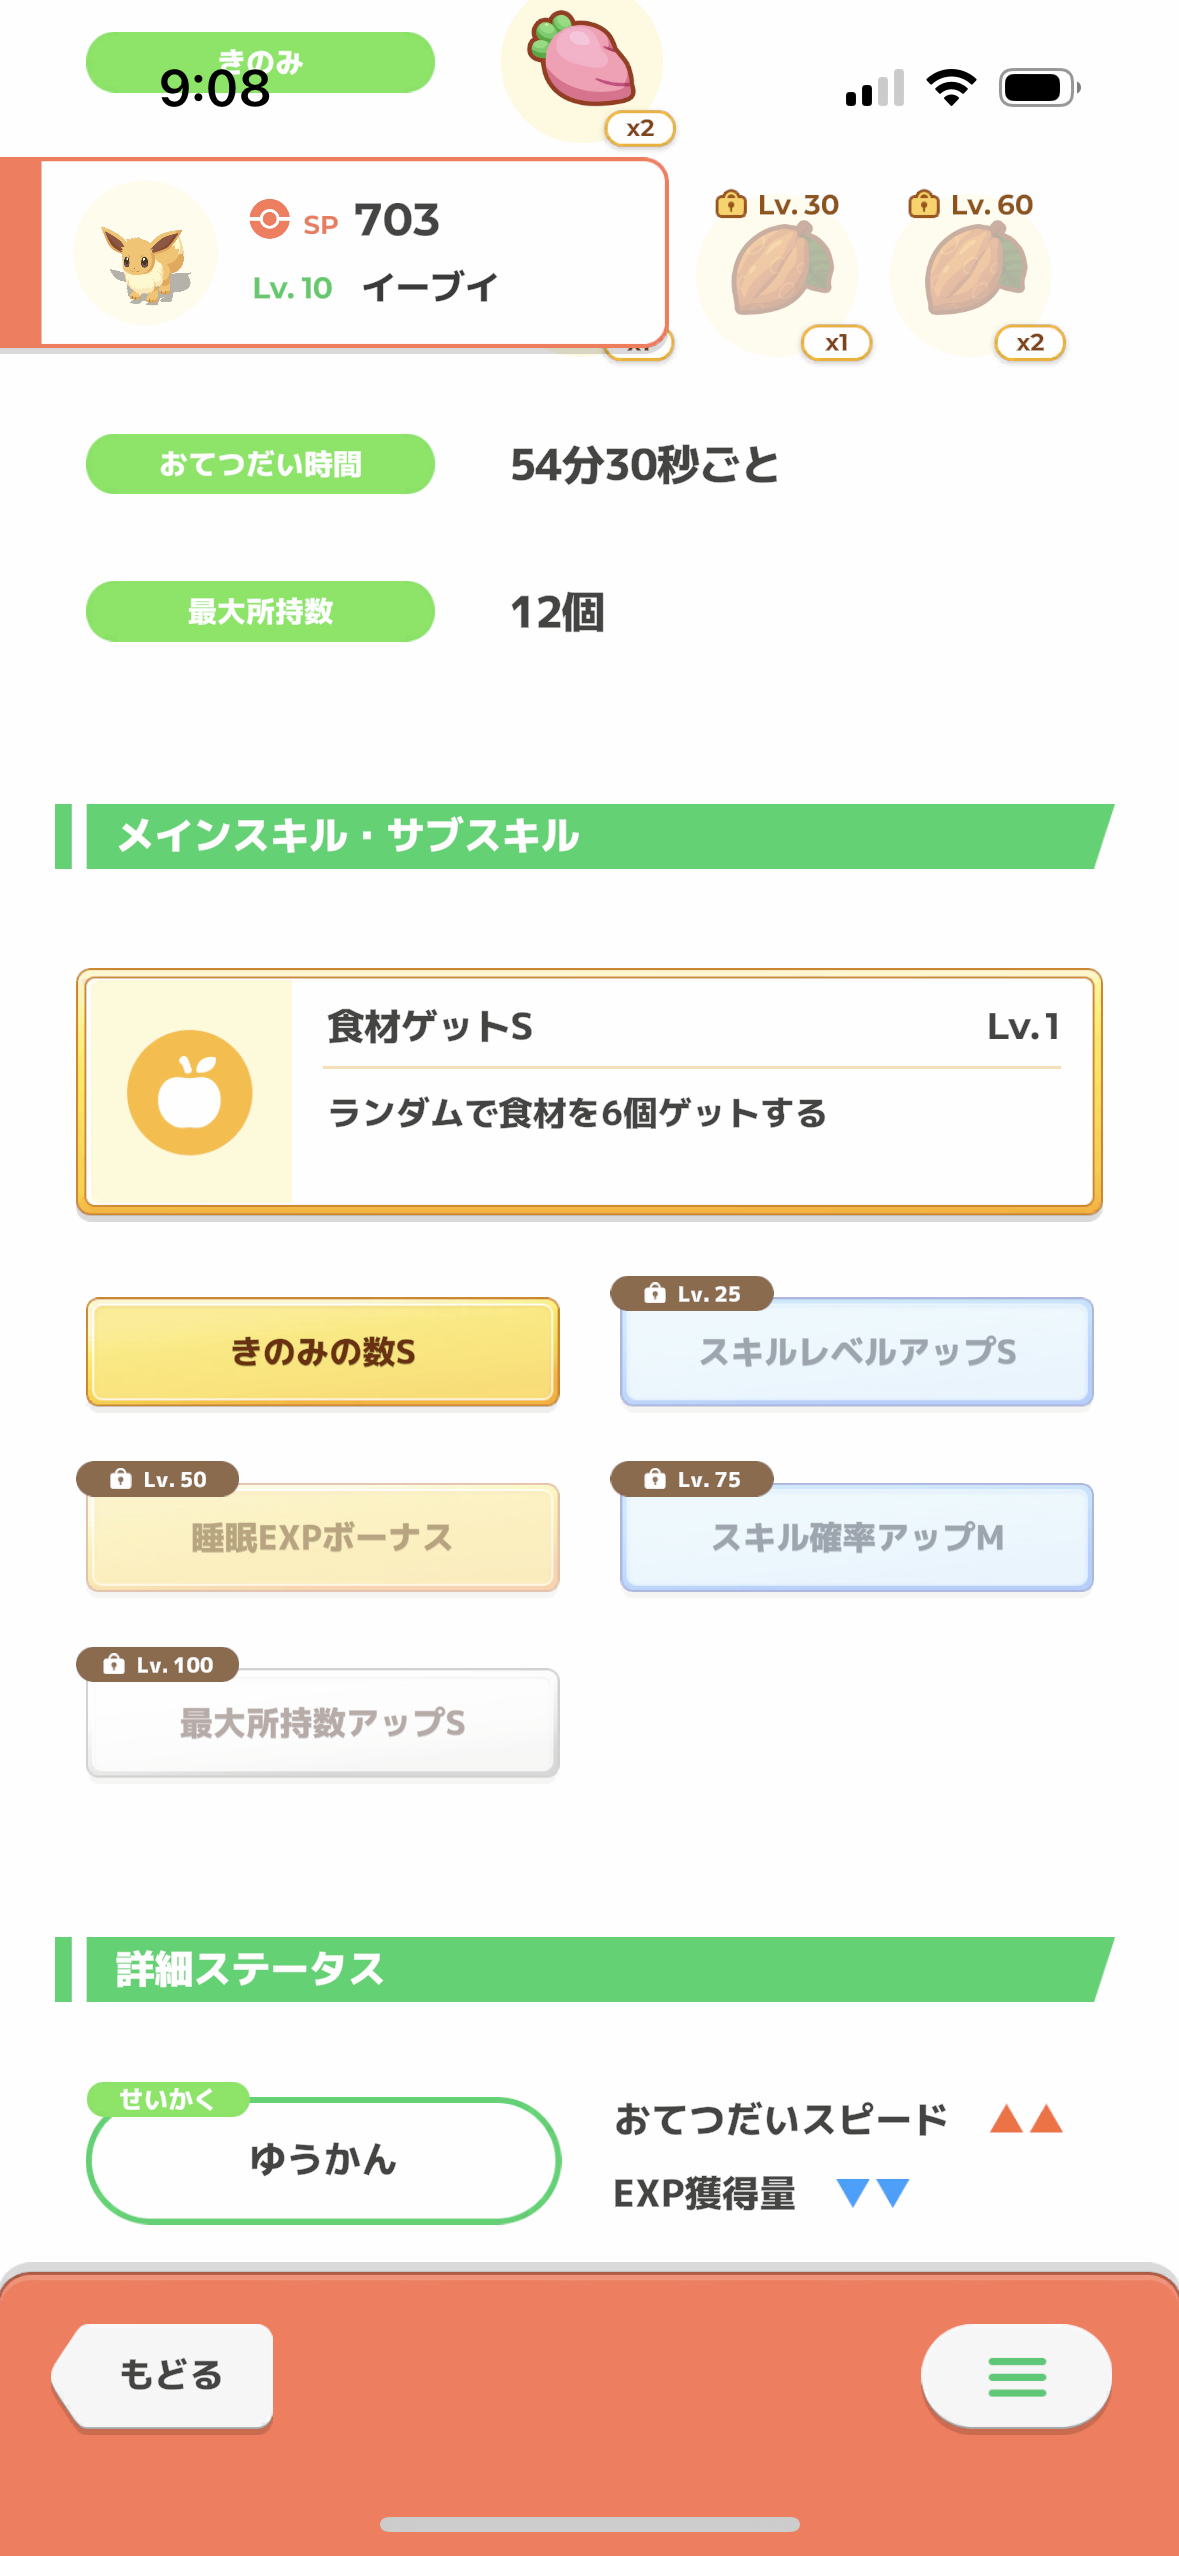Tap the red up-arrows beside おてつだいスピード

1026,2118
